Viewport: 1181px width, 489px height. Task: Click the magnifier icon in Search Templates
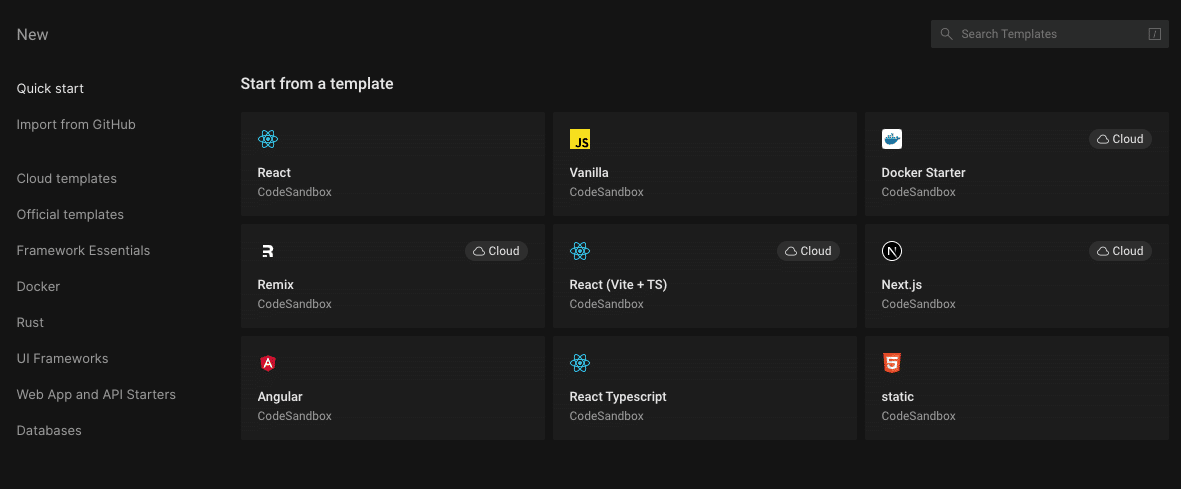point(947,34)
